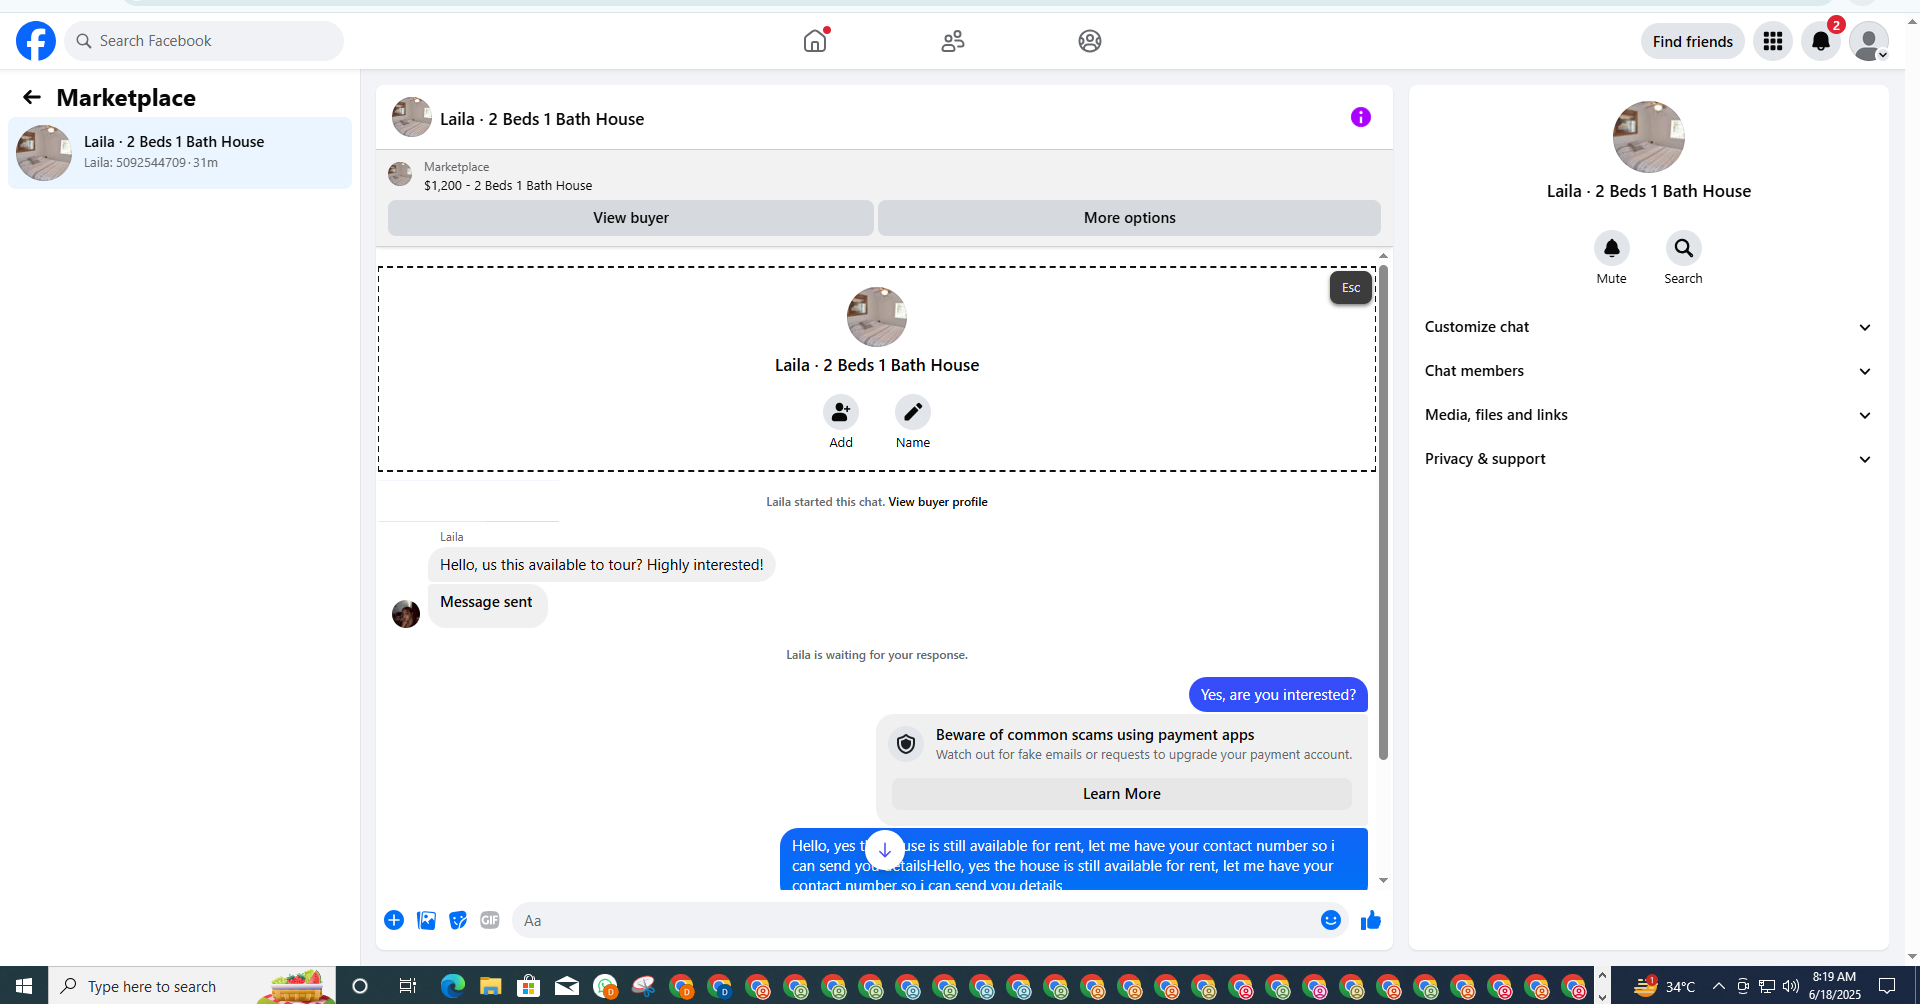The width and height of the screenshot is (1920, 1004).
Task: Open Microsoft Edge from taskbar
Action: [453, 986]
